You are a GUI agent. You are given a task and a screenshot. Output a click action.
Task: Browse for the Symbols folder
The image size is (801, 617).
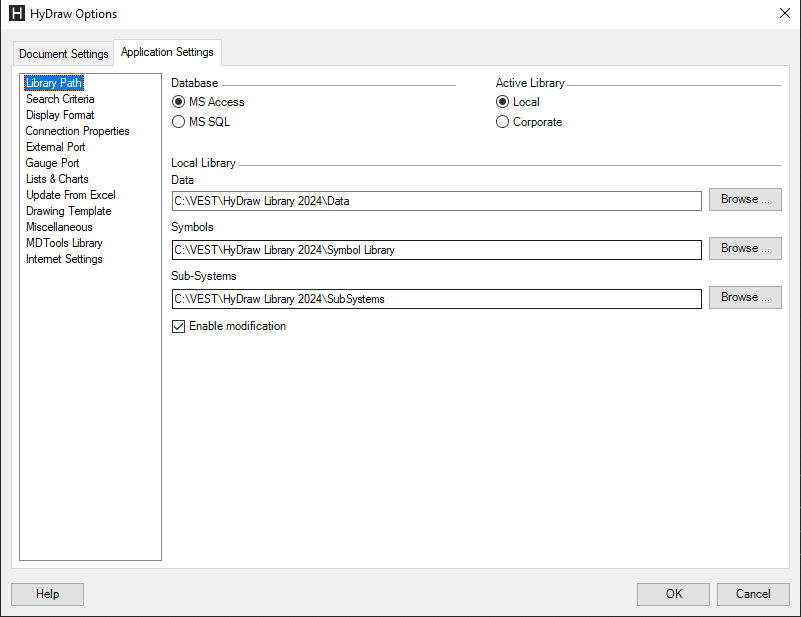coord(745,248)
